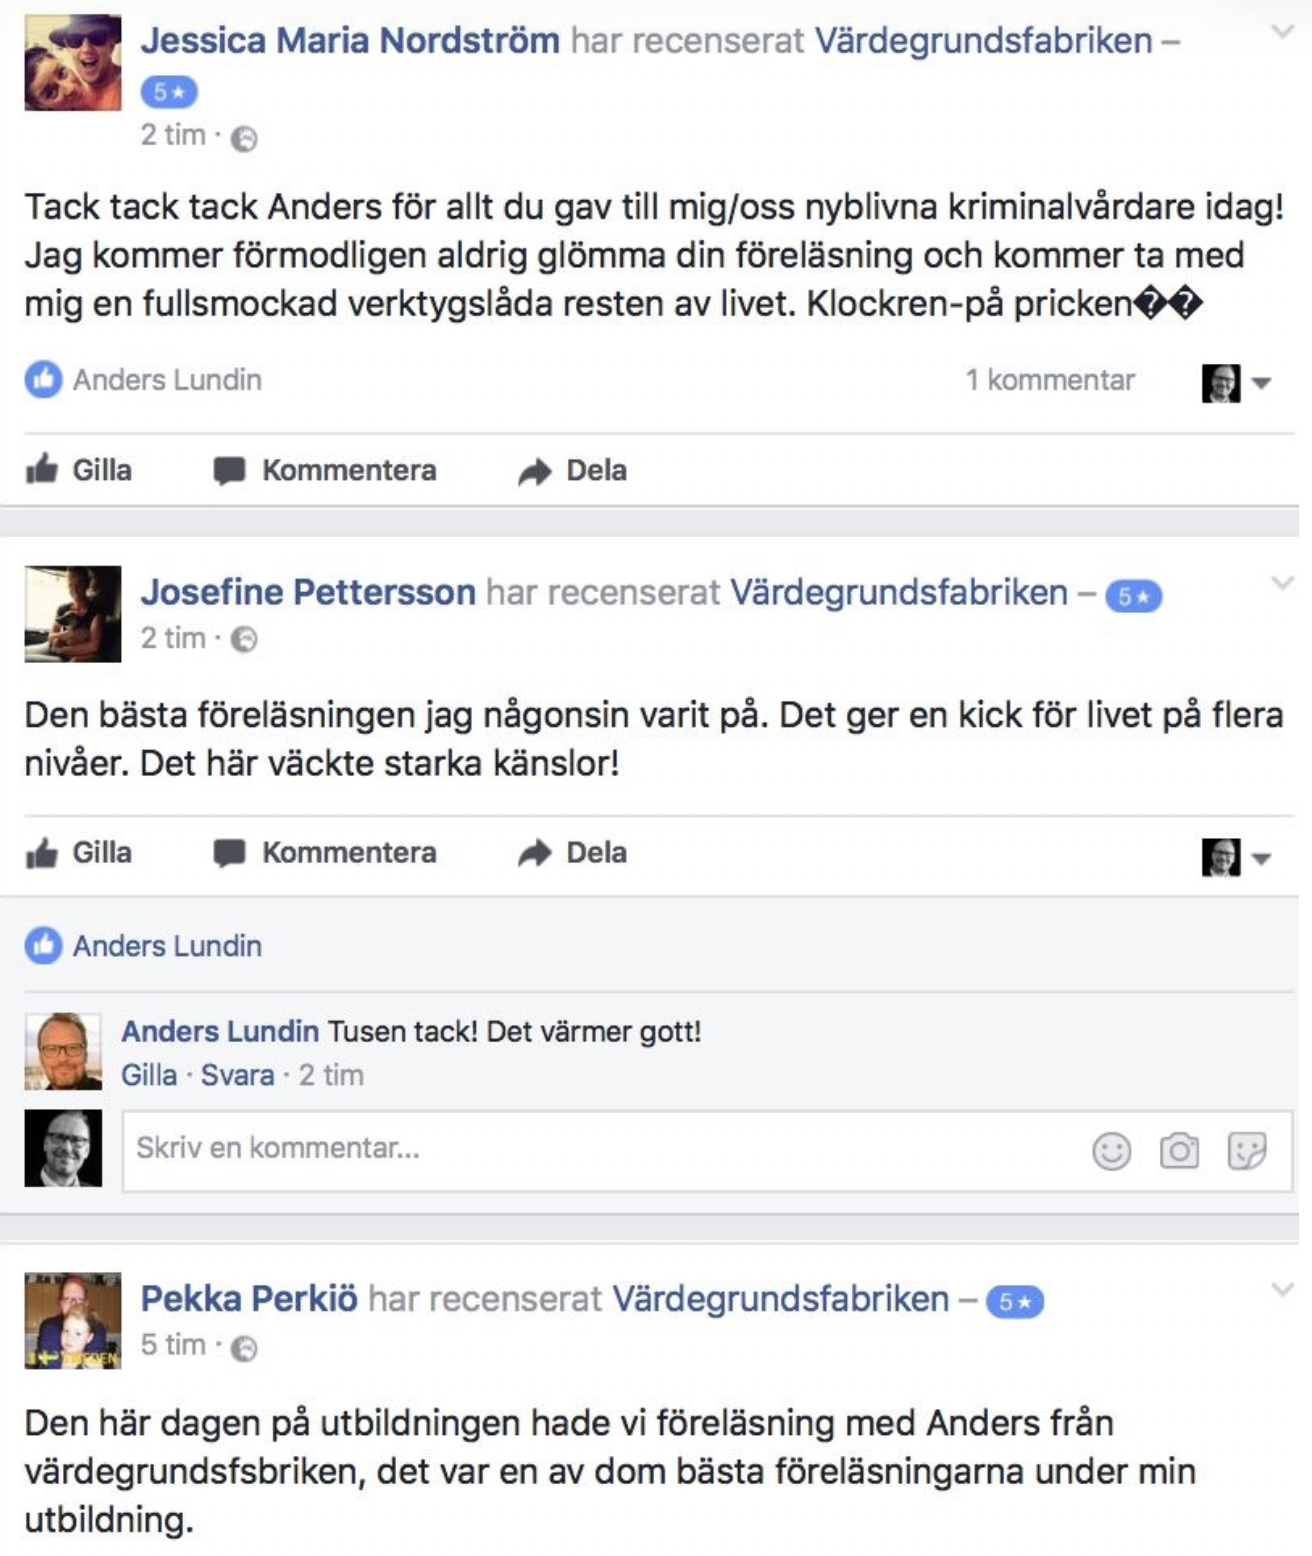
Task: Like Josefine Pettersson's review with Gilla
Action: 79,853
